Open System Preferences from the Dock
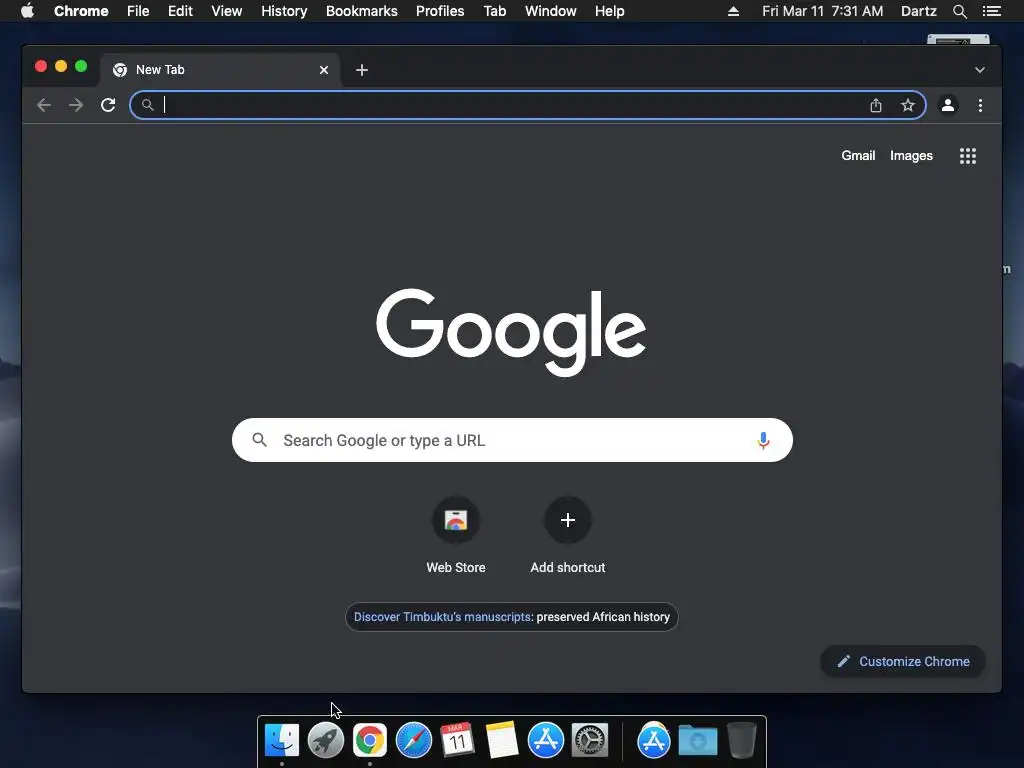 tap(590, 741)
